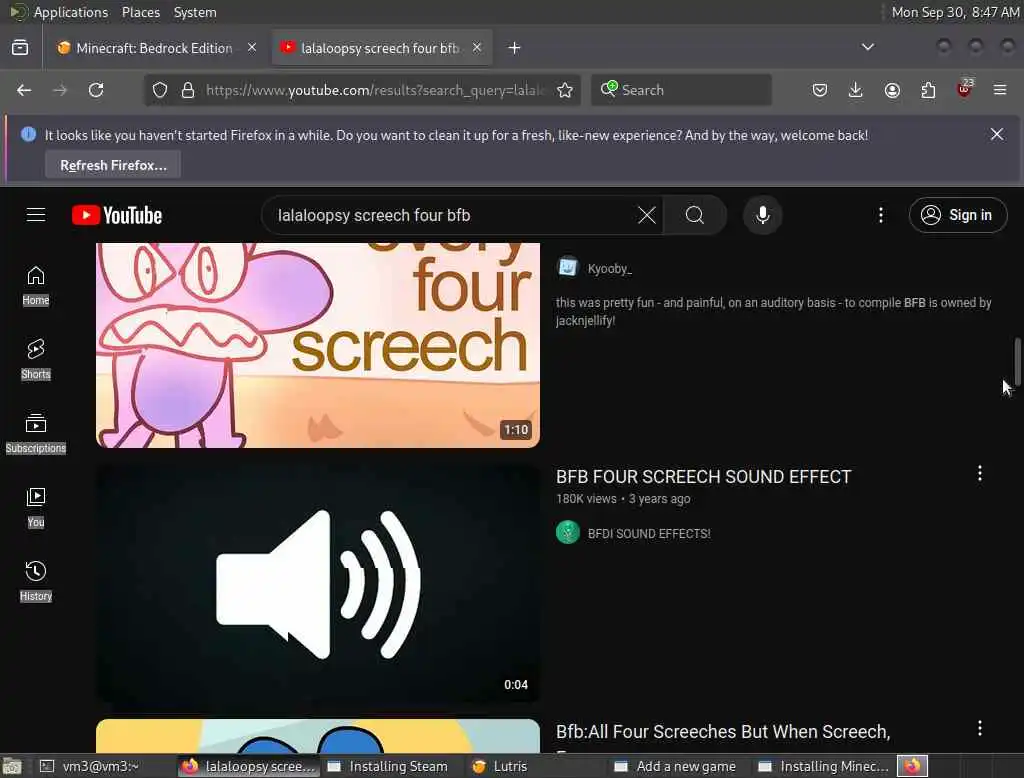The image size is (1024, 778).
Task: Close the lalaloopsy screech tab
Action: point(477,47)
